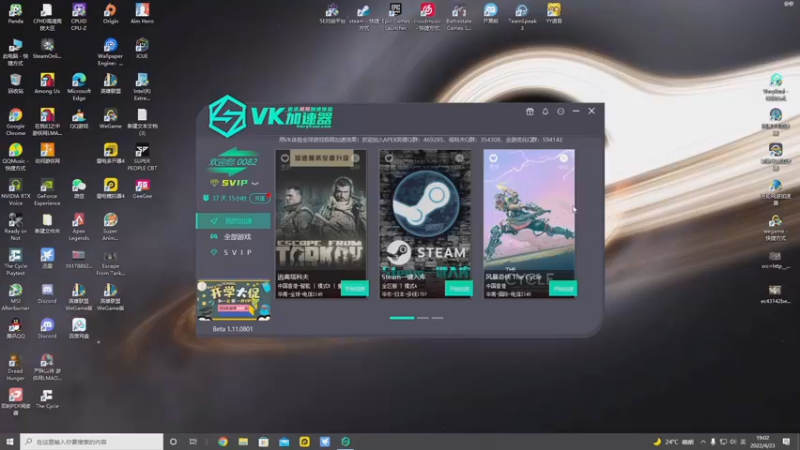Image resolution: width=800 pixels, height=450 pixels.
Task: Open the NVIDIA RTX Voice desktop shortcut
Action: tap(15, 192)
